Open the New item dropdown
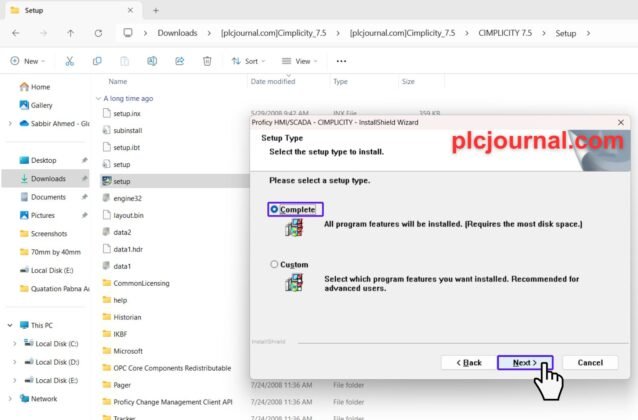Image resolution: width=638 pixels, height=420 pixels. click(30, 61)
